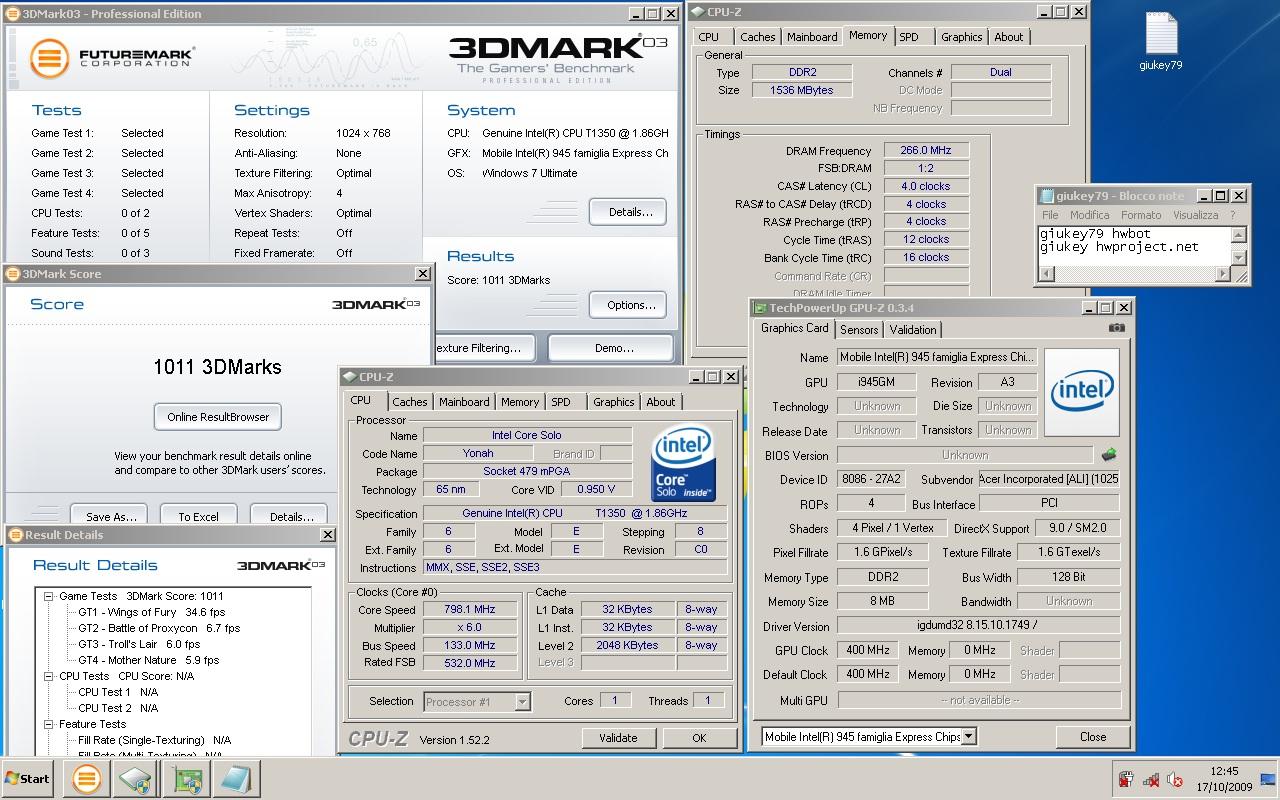Click the Notepad title bar icon

point(1046,196)
